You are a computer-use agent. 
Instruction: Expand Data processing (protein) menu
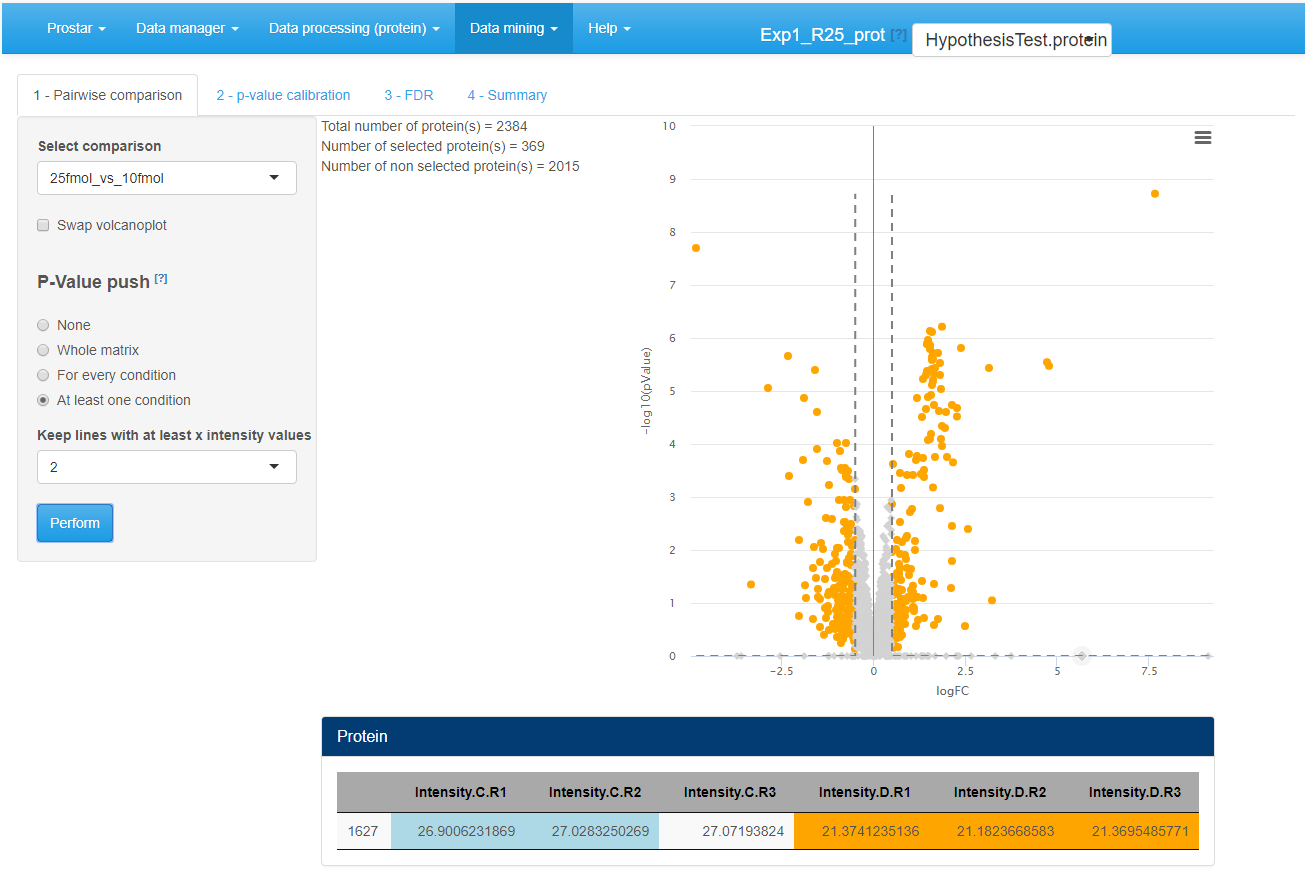[353, 28]
